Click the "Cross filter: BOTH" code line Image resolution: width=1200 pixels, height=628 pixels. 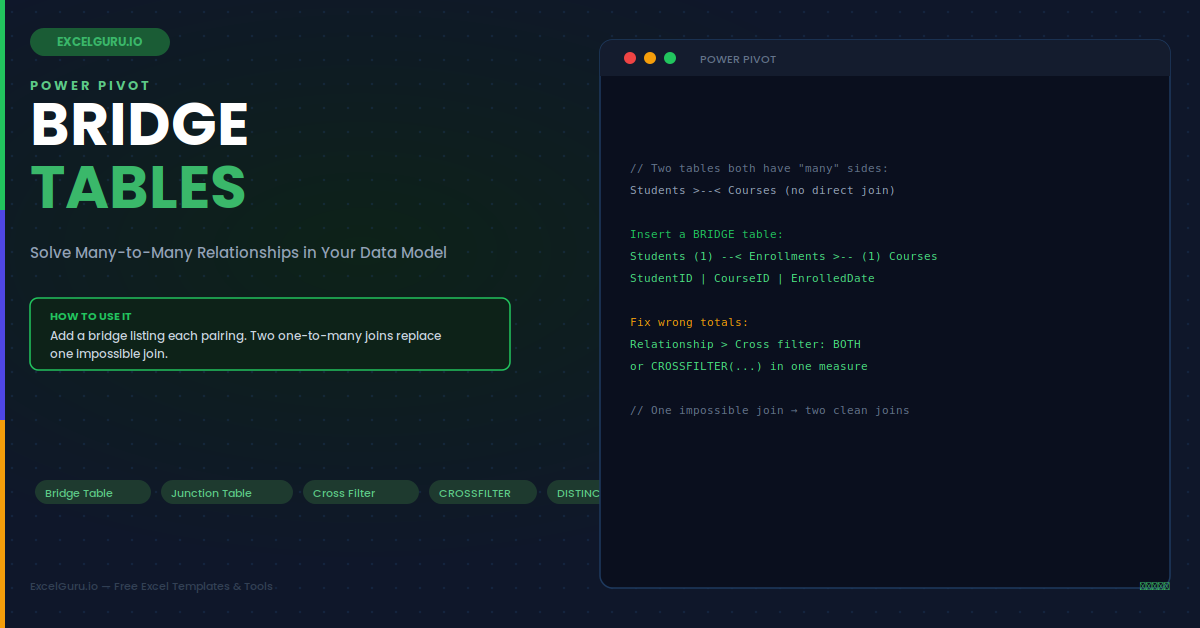pyautogui.click(x=745, y=344)
